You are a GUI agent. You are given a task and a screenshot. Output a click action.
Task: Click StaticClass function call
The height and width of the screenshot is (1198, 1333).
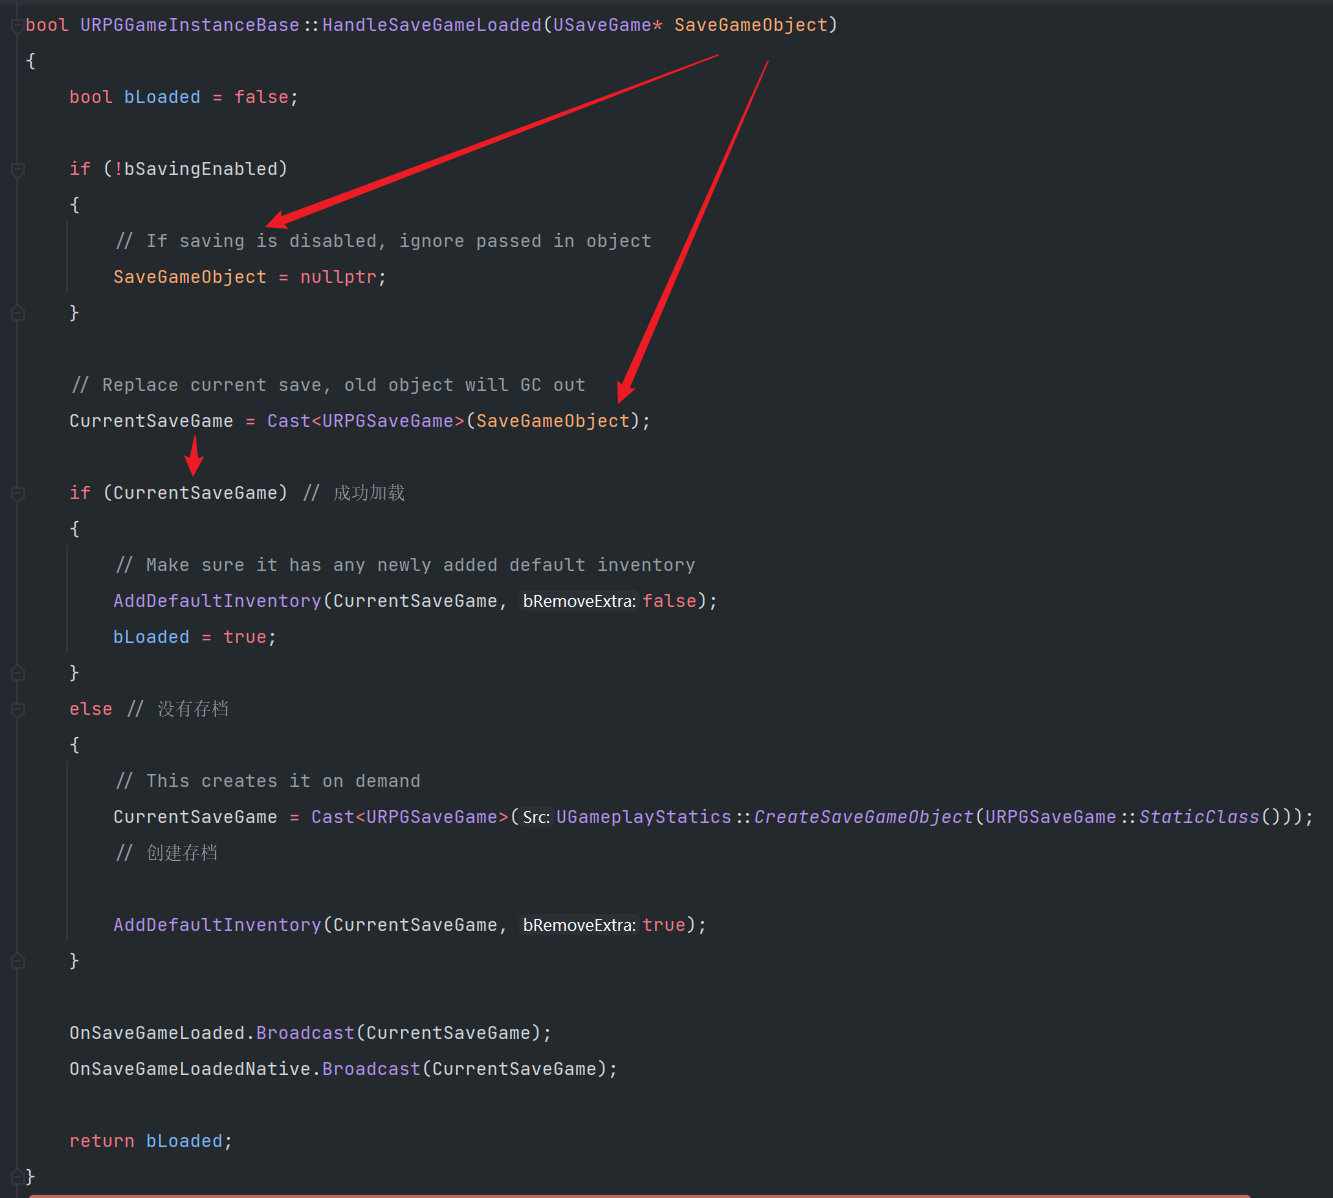pos(1199,817)
